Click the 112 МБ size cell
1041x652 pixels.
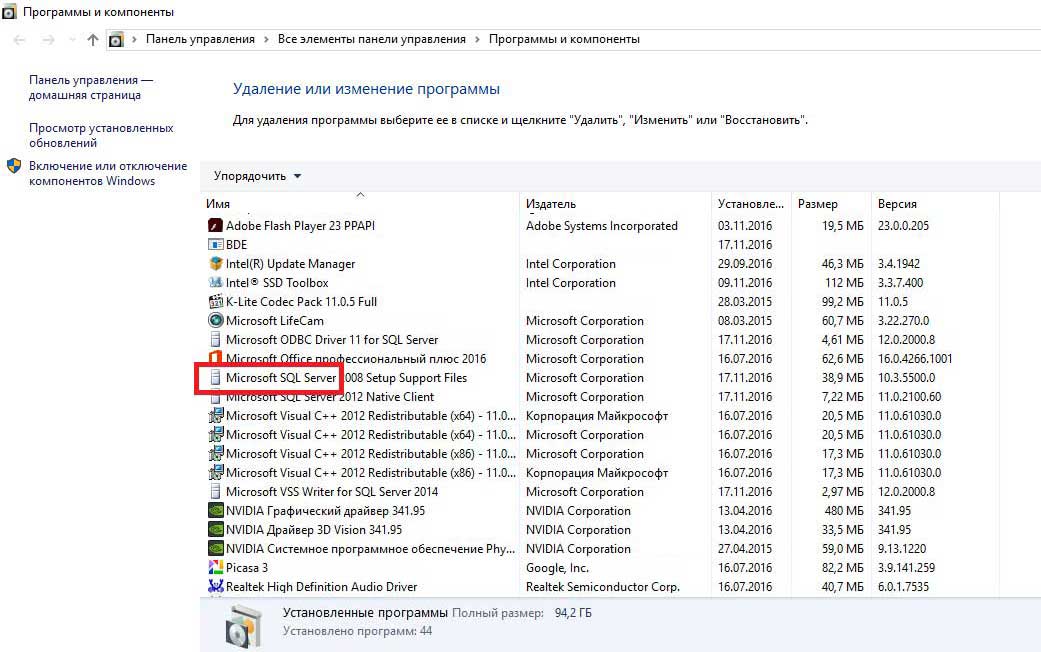pyautogui.click(x=844, y=283)
